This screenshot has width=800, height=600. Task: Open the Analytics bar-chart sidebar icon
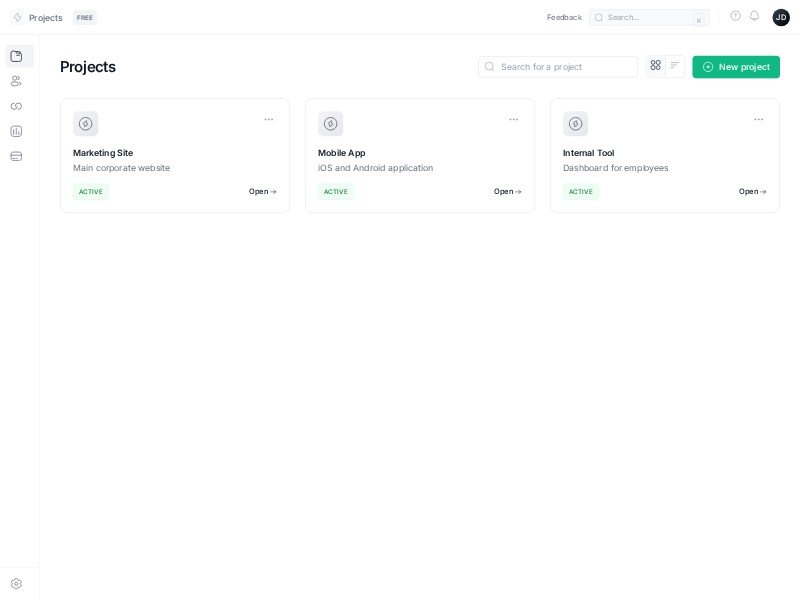point(17,131)
